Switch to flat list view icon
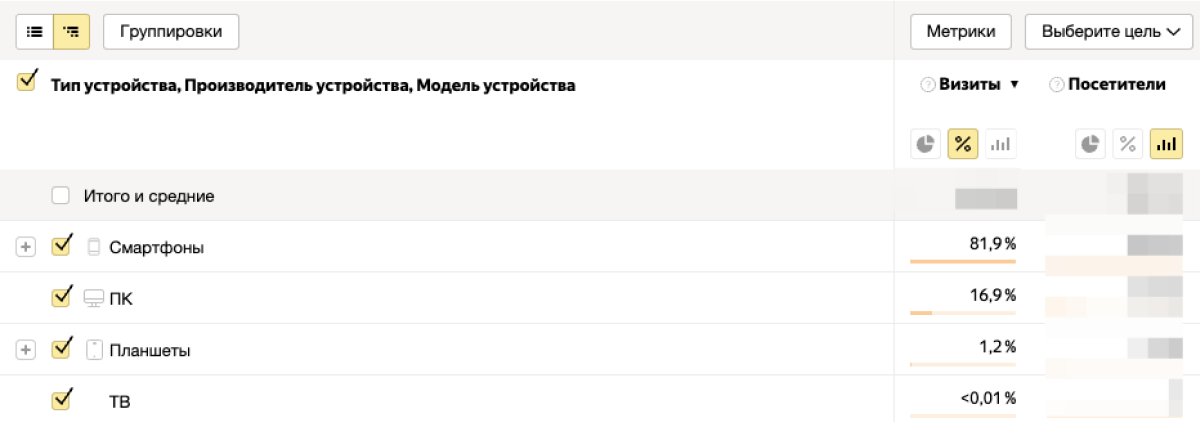 35,31
